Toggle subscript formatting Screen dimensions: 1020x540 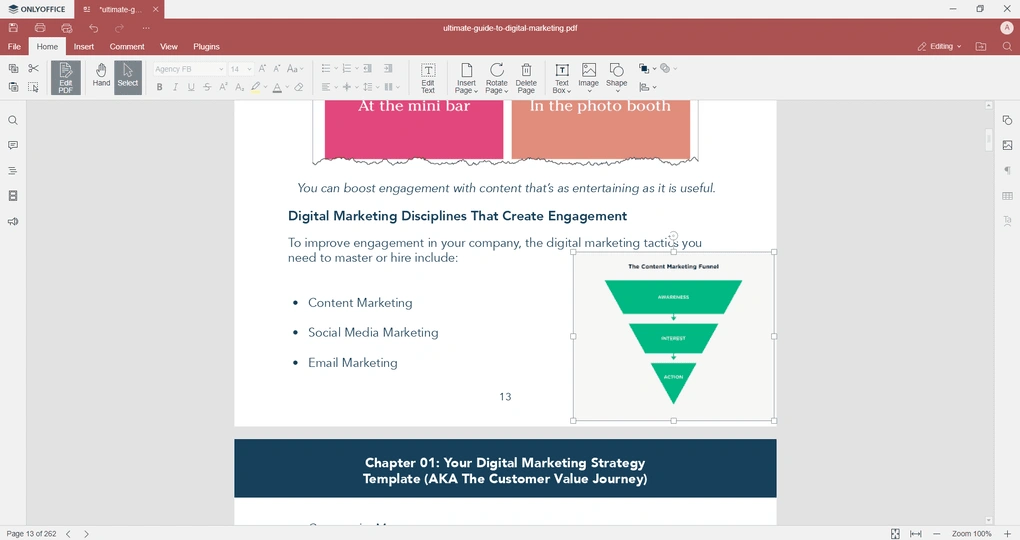[239, 87]
